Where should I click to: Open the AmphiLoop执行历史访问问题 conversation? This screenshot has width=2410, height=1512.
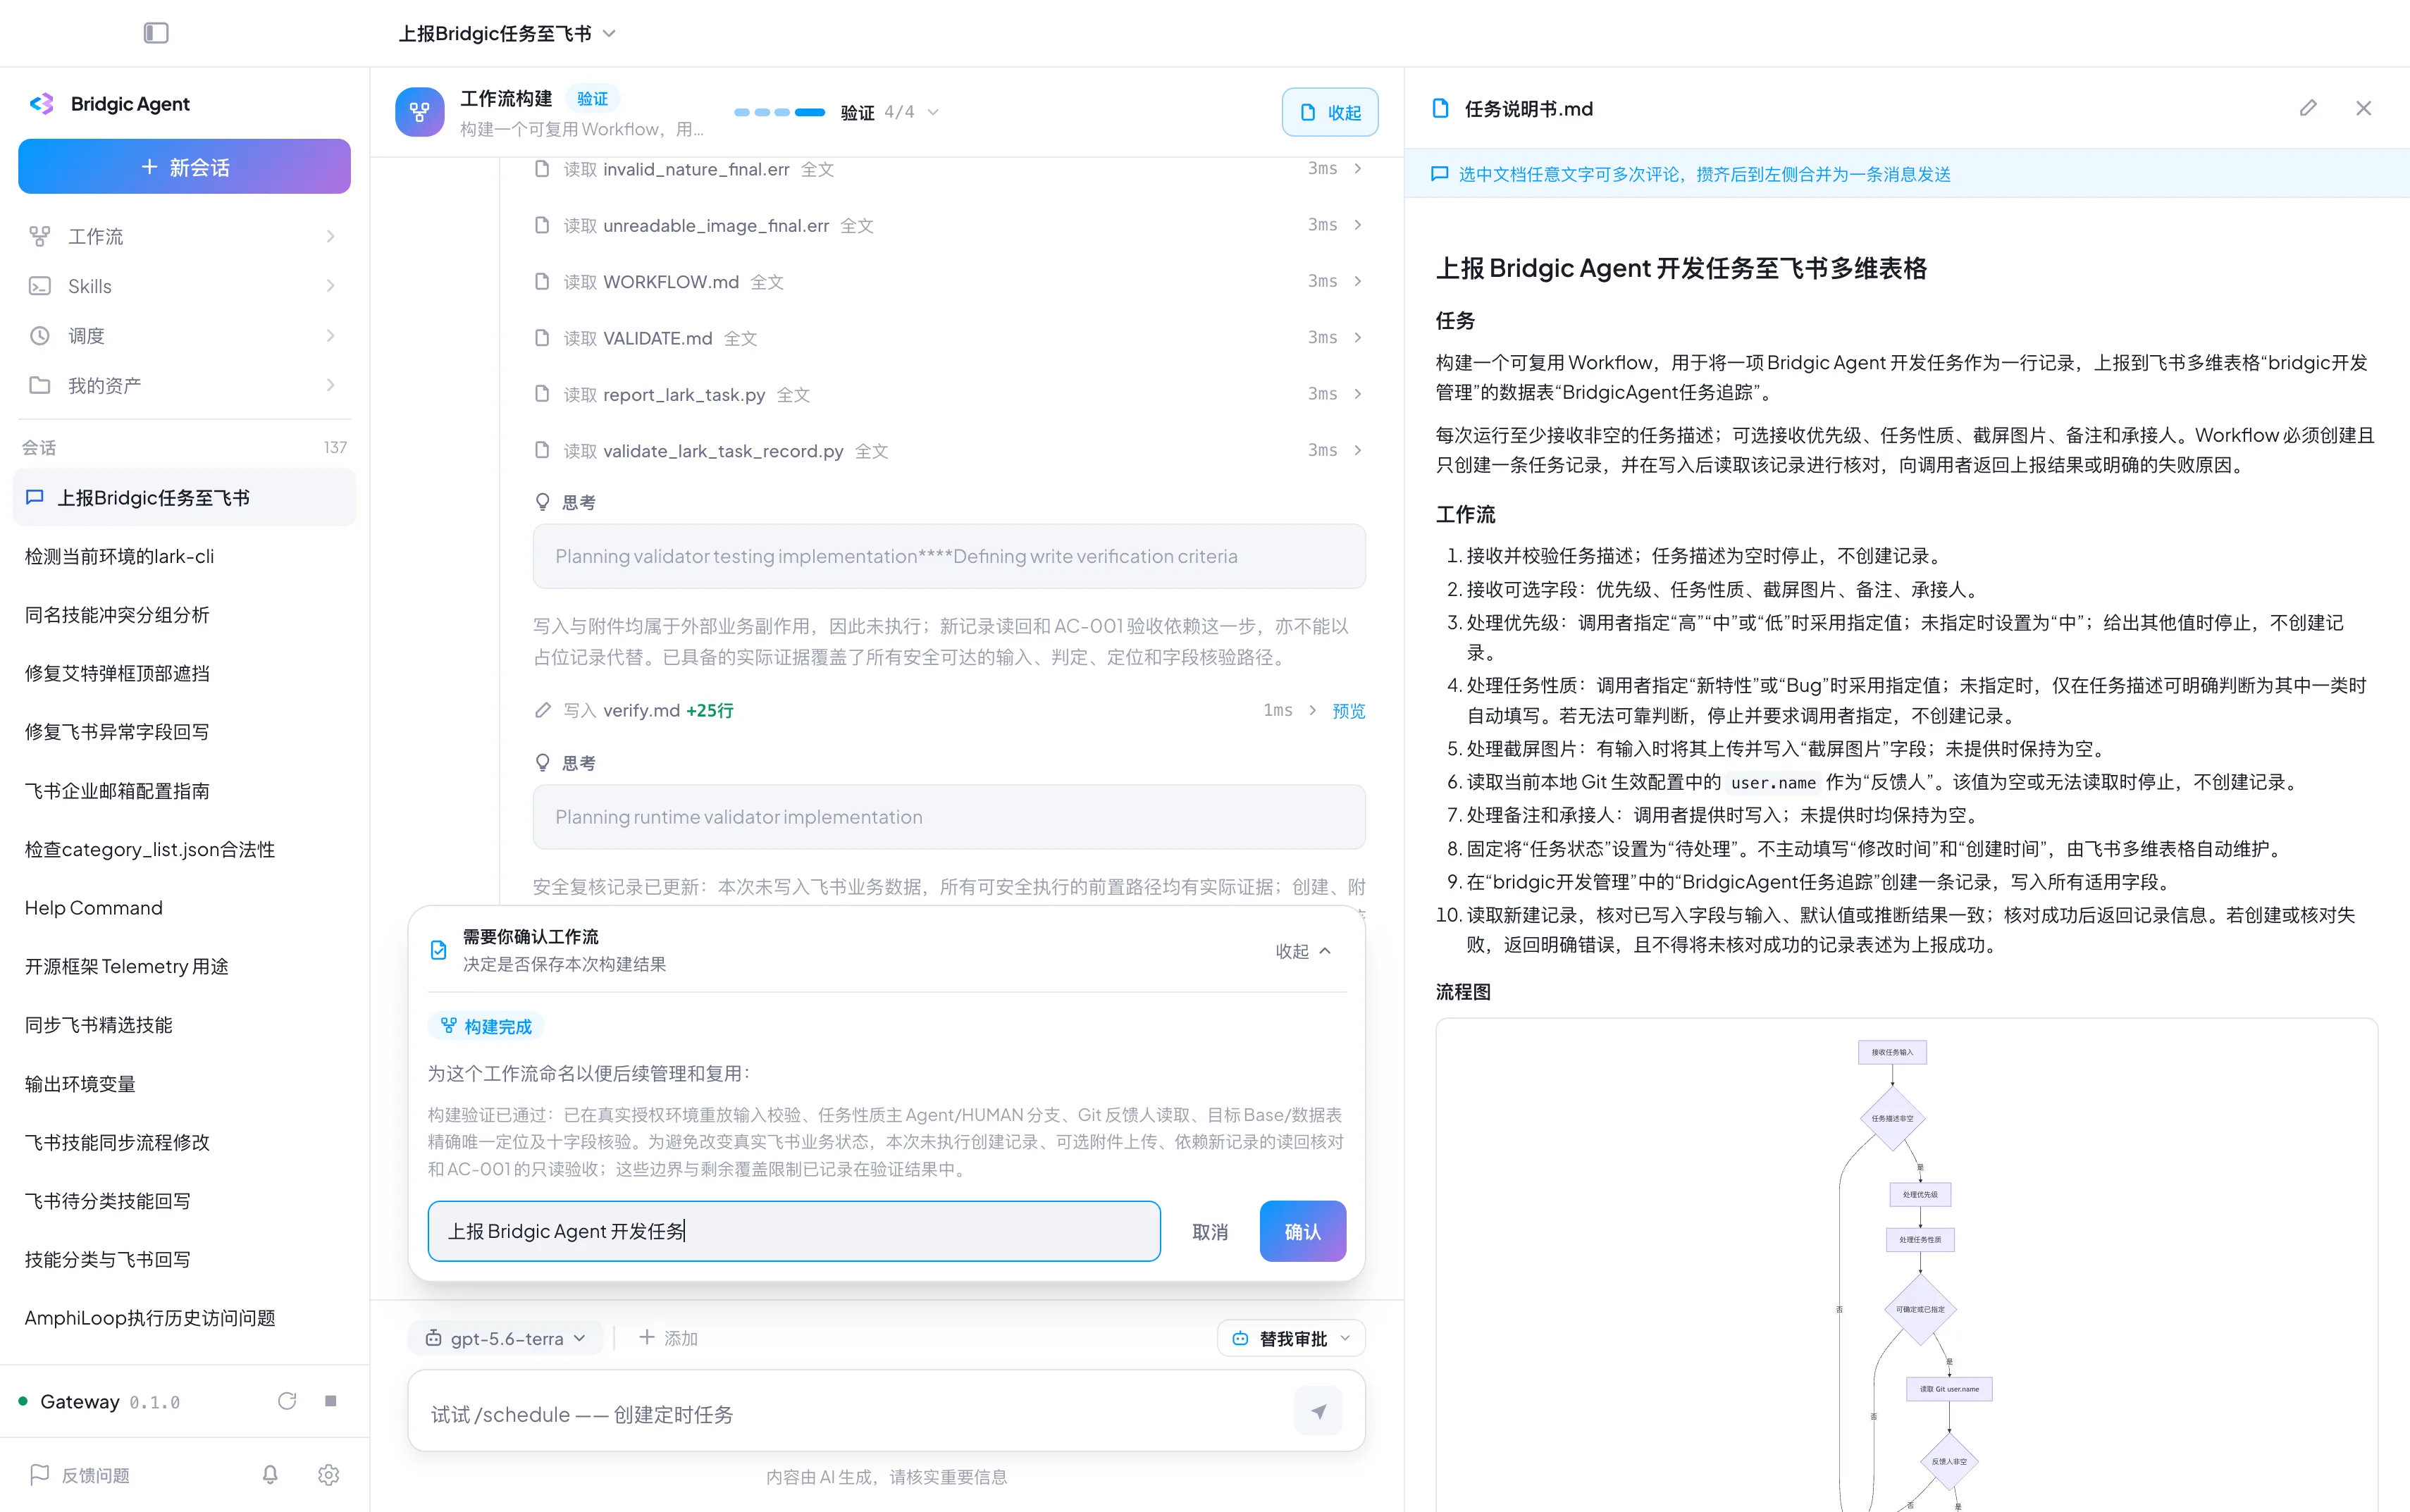coord(184,1318)
